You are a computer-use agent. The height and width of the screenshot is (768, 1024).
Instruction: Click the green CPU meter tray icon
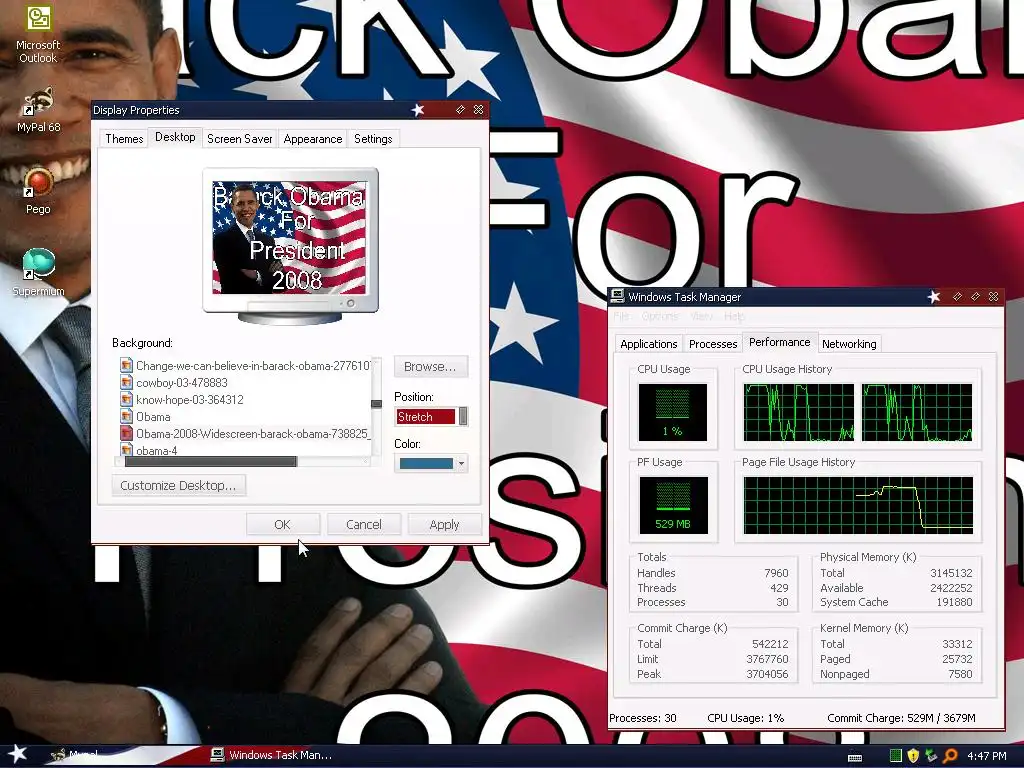click(x=895, y=756)
